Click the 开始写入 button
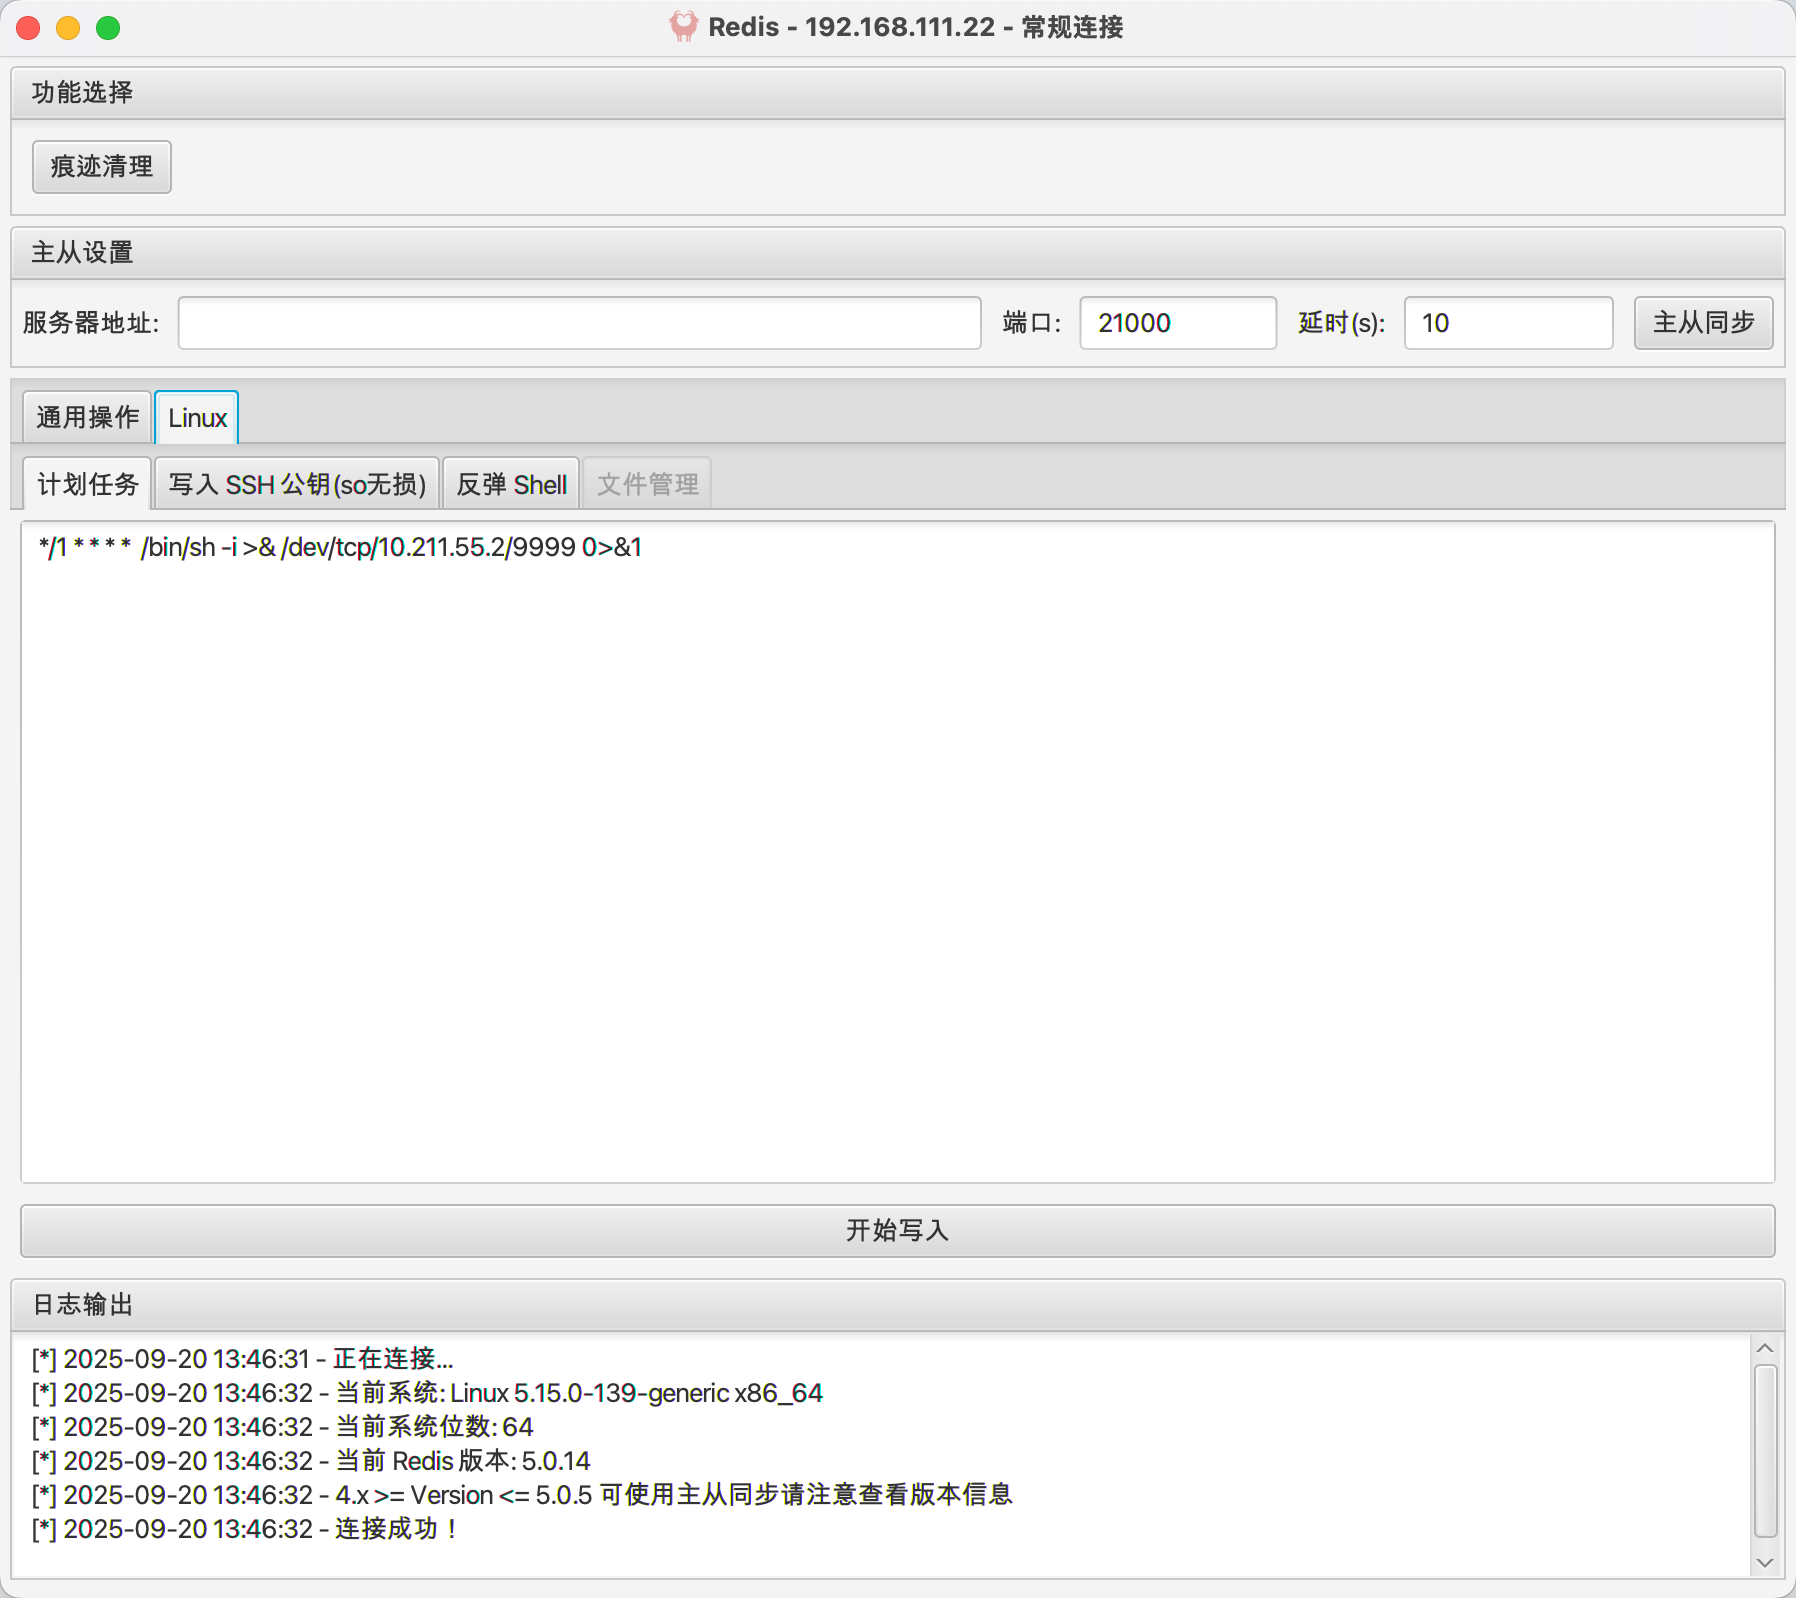Viewport: 1796px width, 1598px height. pos(898,1230)
